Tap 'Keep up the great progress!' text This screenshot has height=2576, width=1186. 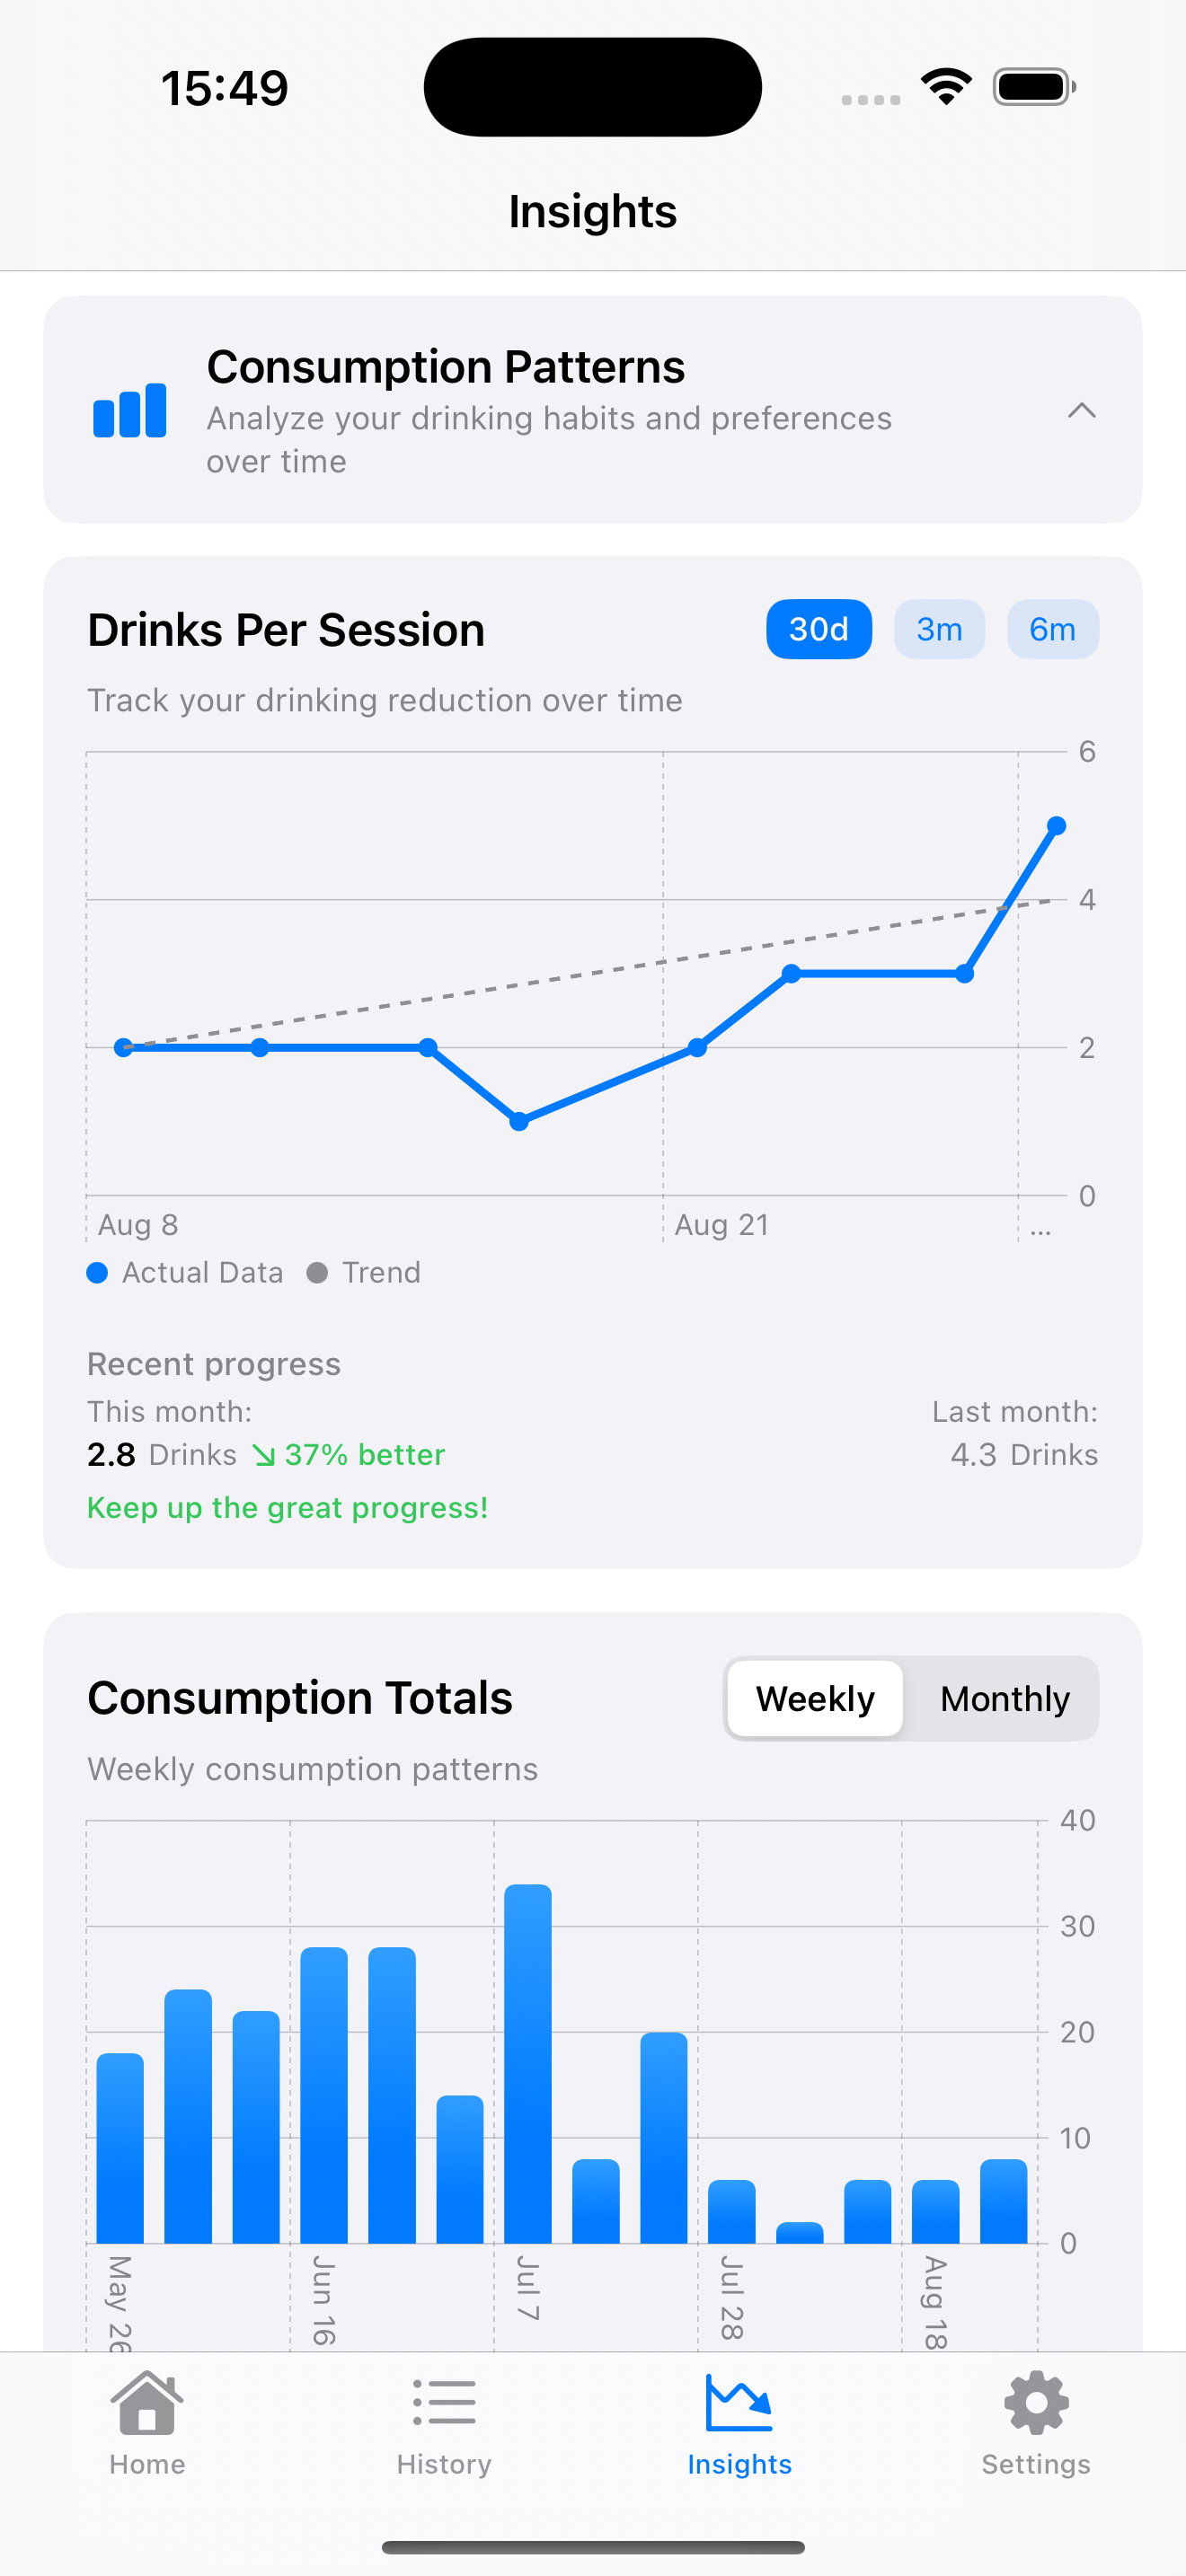click(288, 1508)
